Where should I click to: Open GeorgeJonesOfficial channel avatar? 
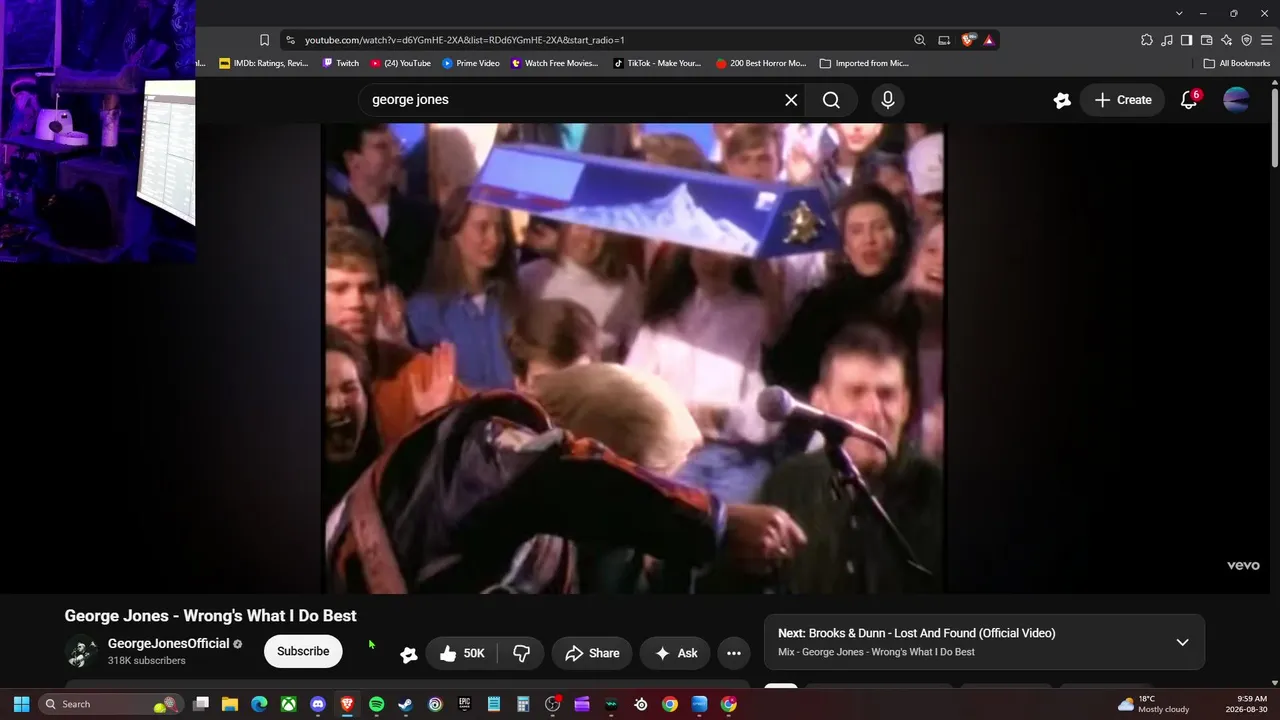81,652
